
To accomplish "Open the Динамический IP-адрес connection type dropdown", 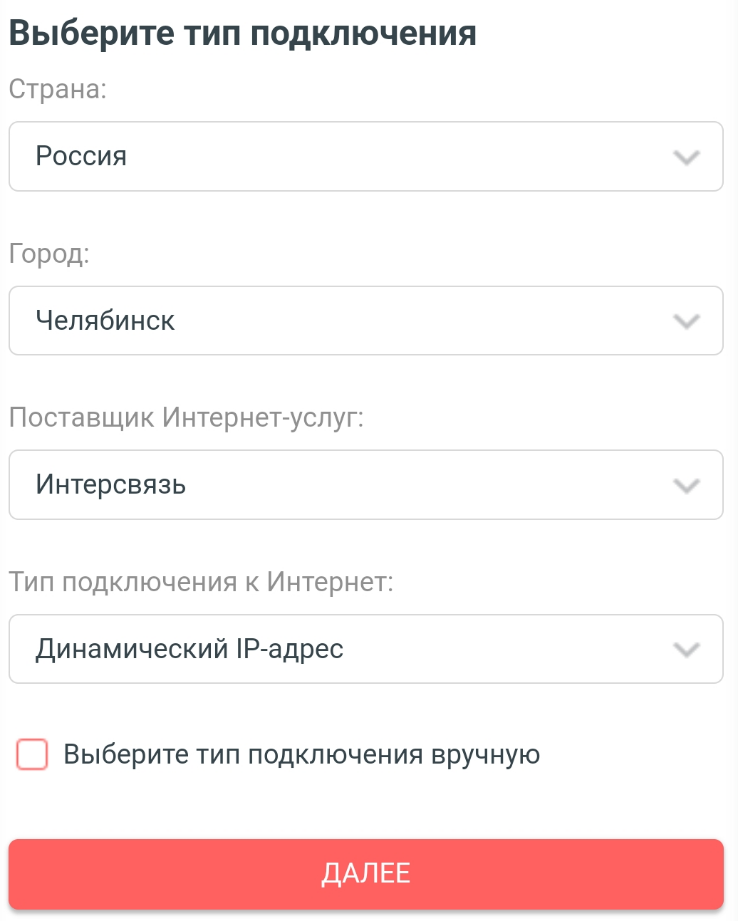I will [365, 648].
